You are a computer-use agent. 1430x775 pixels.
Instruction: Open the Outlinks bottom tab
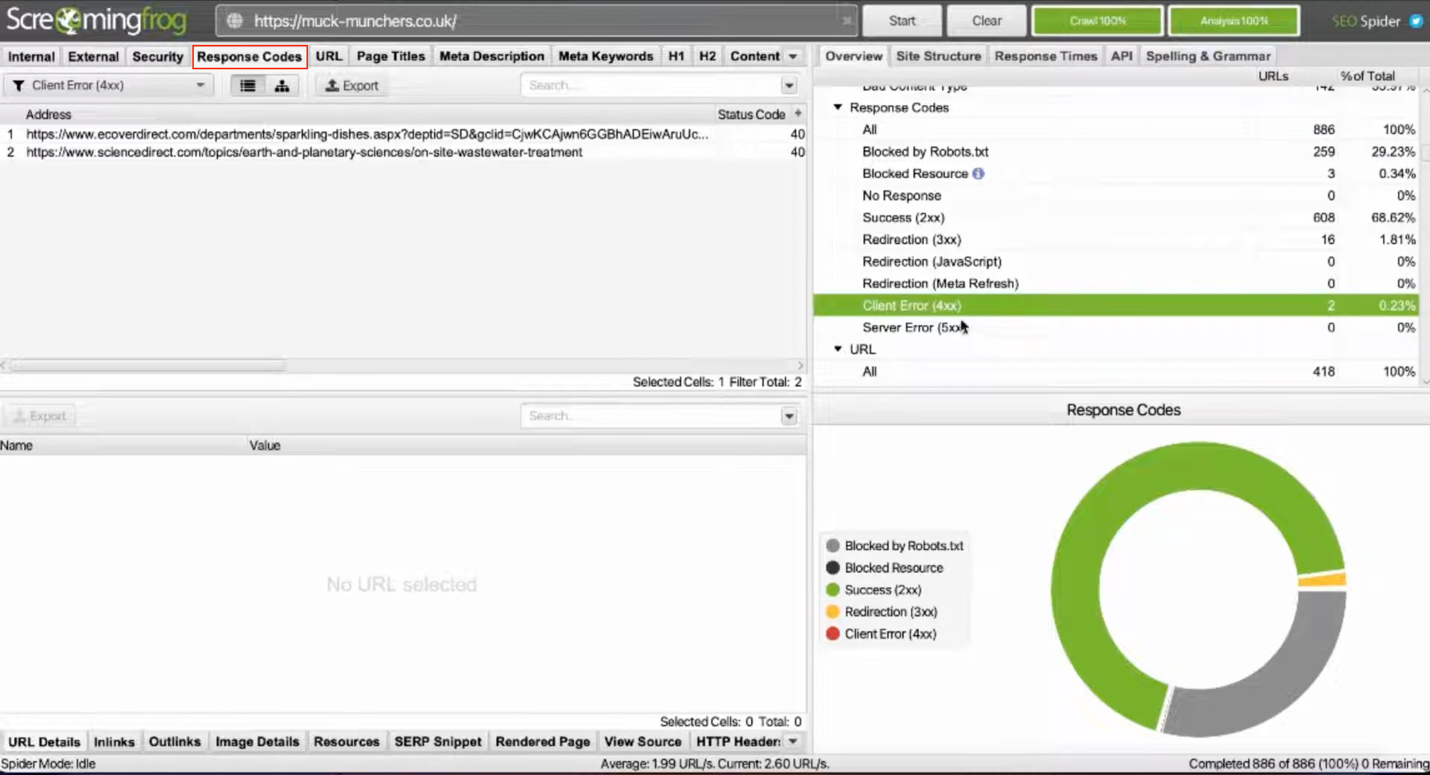175,742
